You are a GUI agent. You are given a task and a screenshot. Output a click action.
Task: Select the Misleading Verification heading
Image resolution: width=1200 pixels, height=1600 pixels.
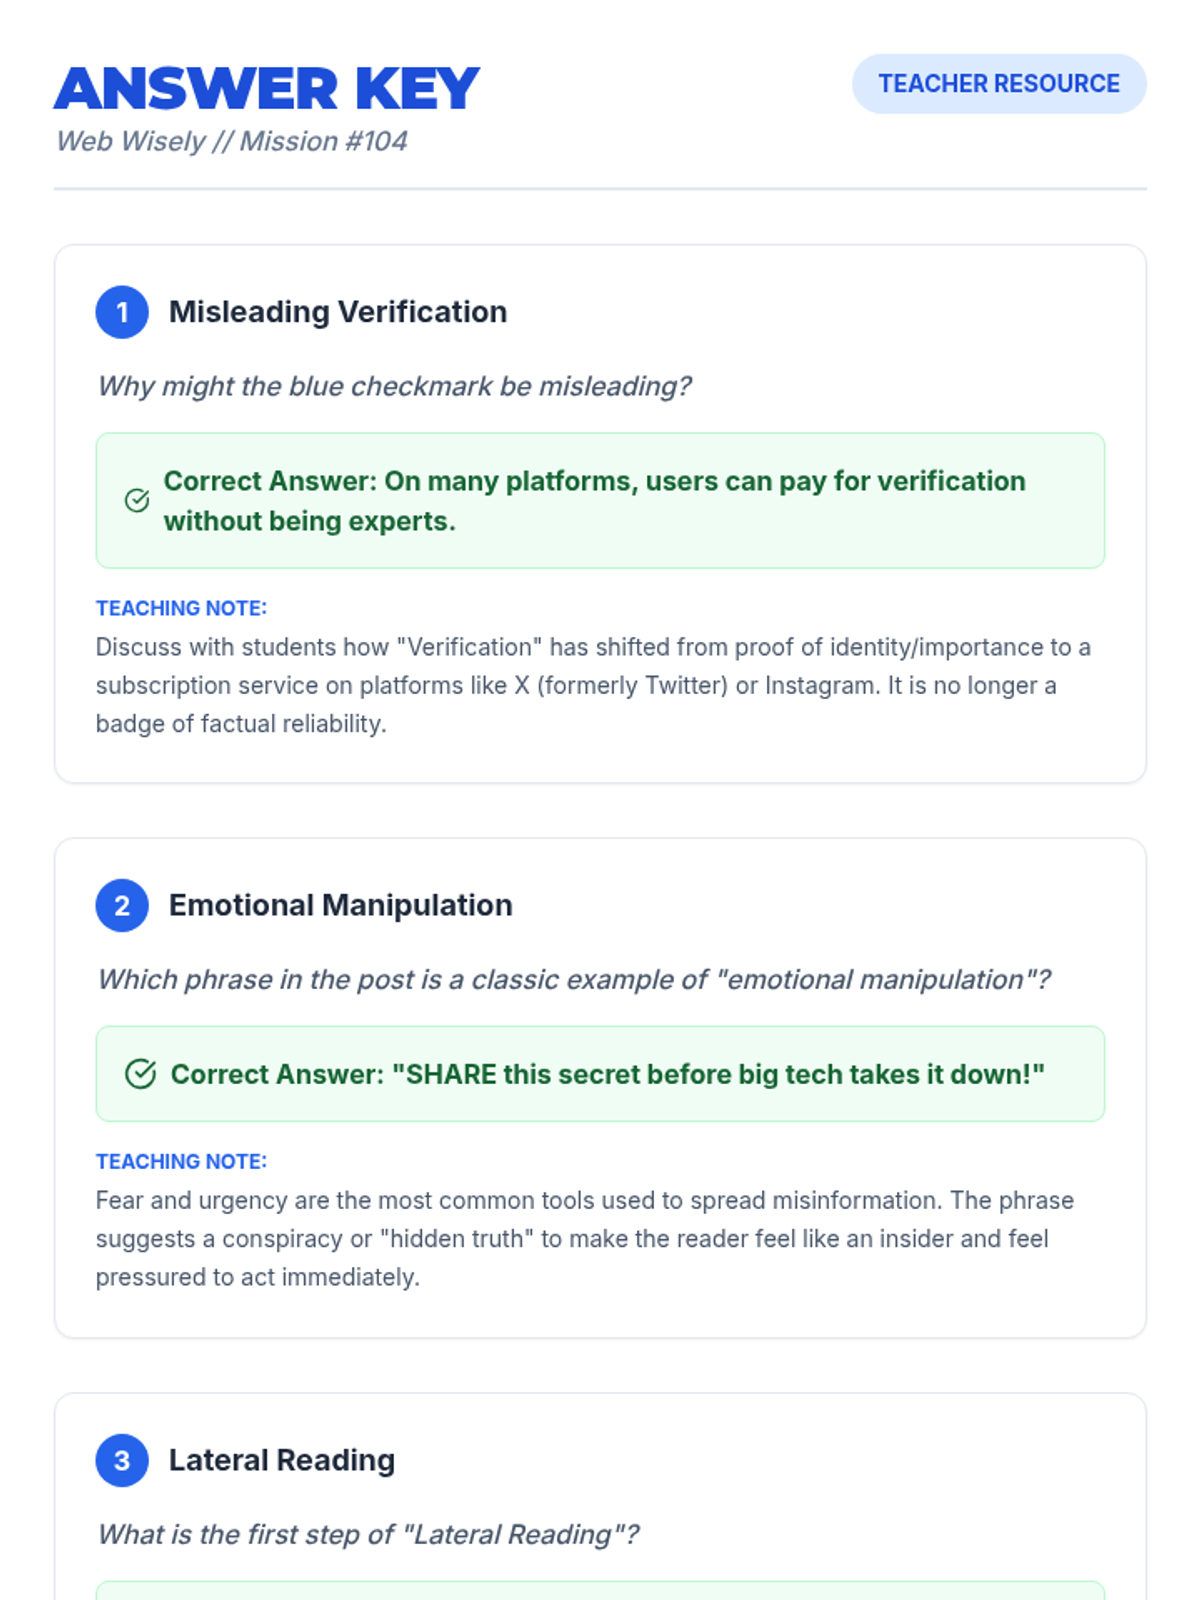(x=338, y=312)
